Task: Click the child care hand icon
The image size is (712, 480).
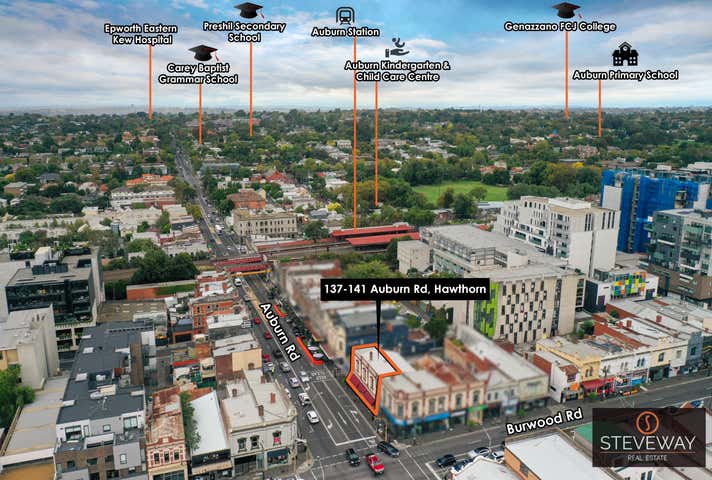Action: pyautogui.click(x=397, y=47)
